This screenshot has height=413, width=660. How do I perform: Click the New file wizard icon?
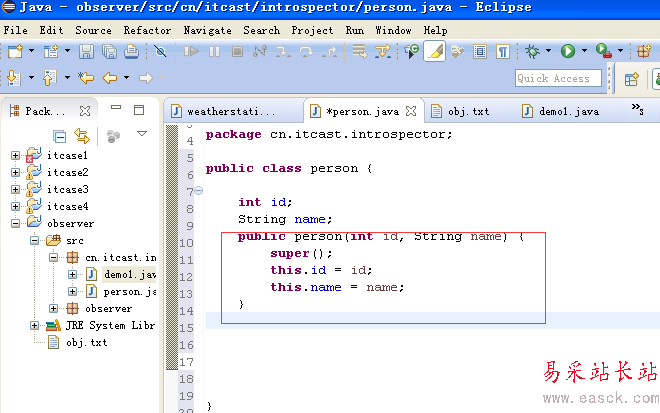pyautogui.click(x=15, y=51)
